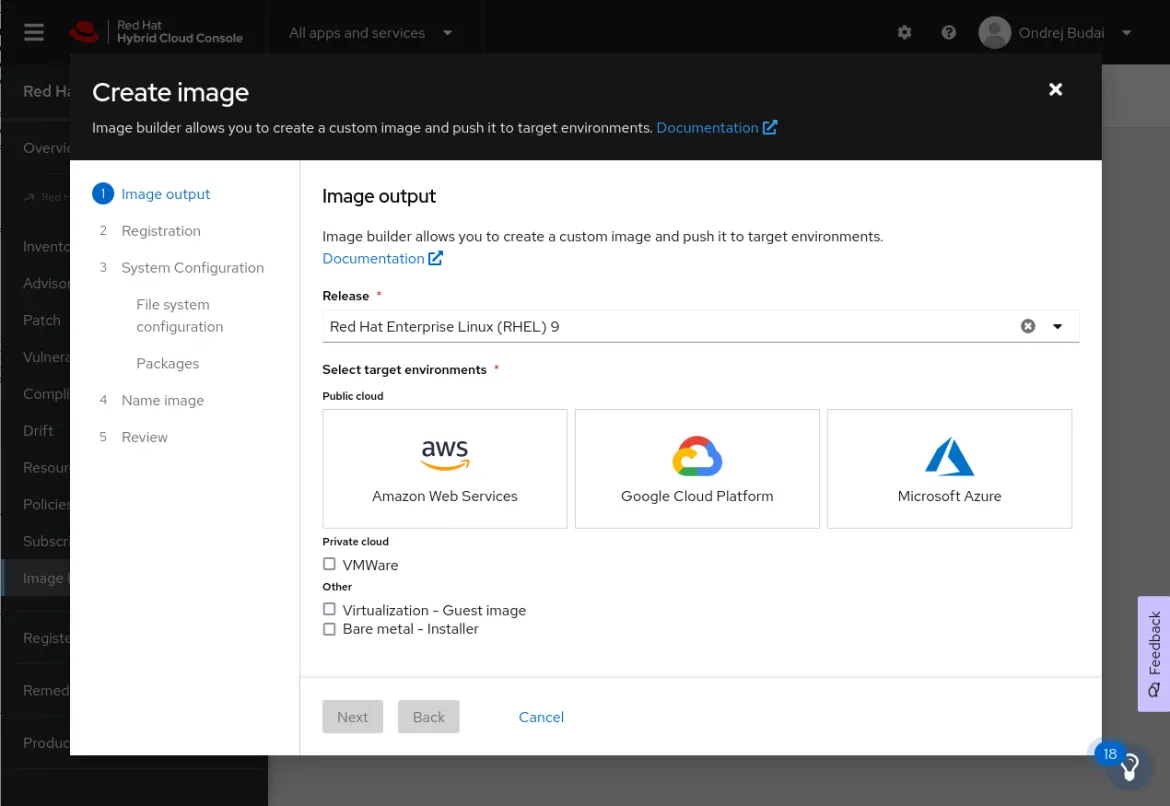Click the Back button
Screen dimensions: 1170x806
[x=428, y=716]
